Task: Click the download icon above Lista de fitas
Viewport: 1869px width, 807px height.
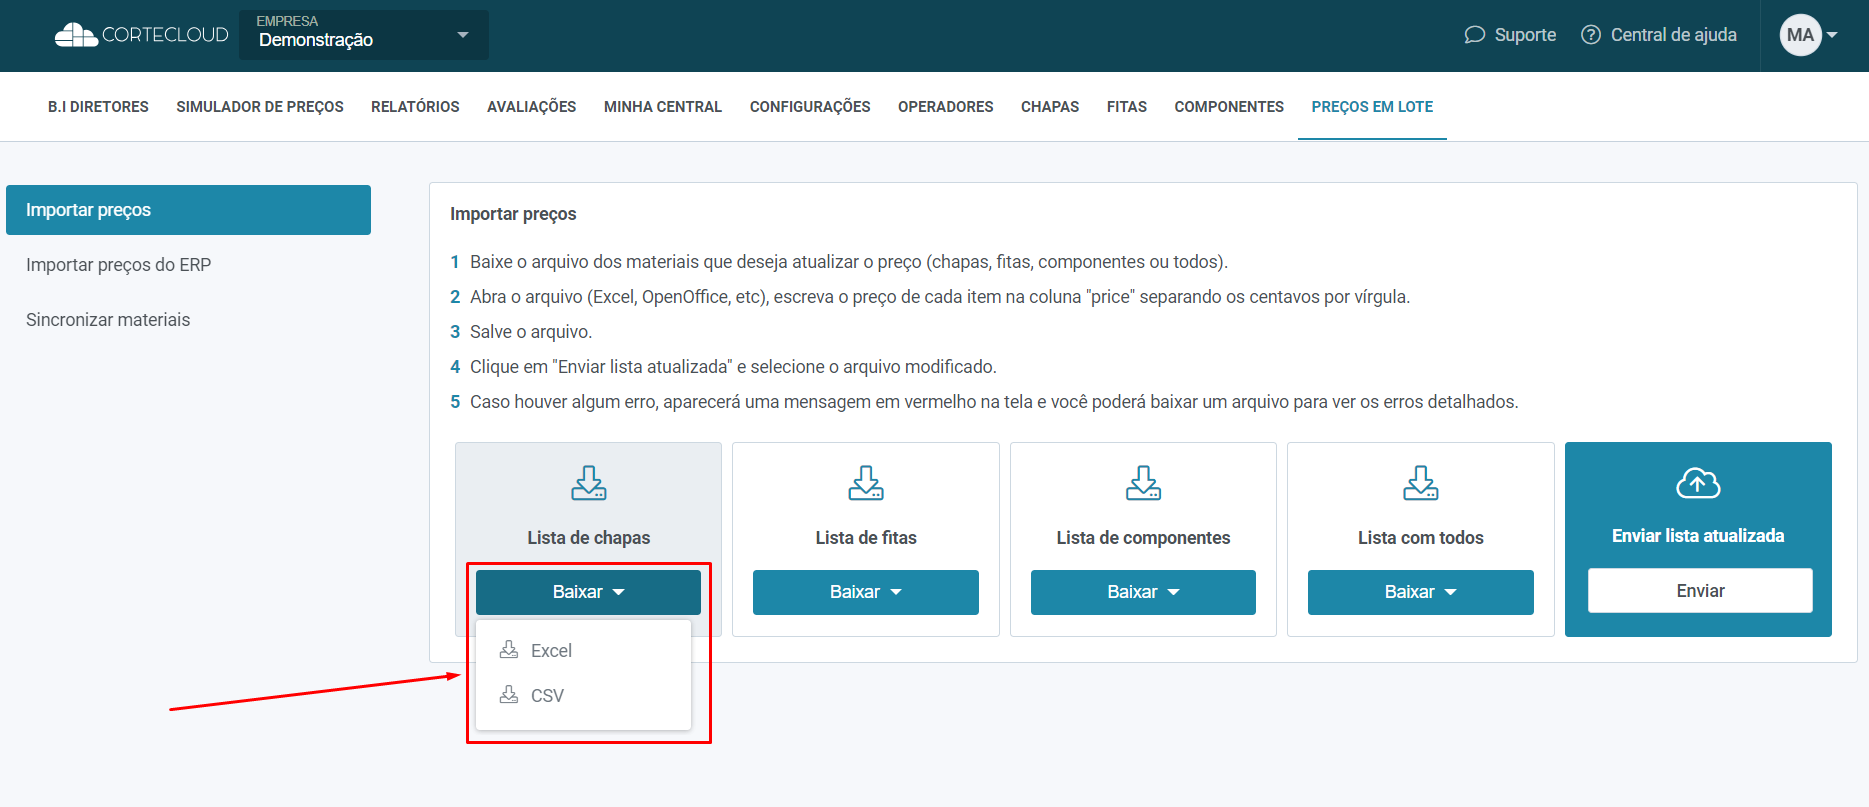Action: coord(865,483)
